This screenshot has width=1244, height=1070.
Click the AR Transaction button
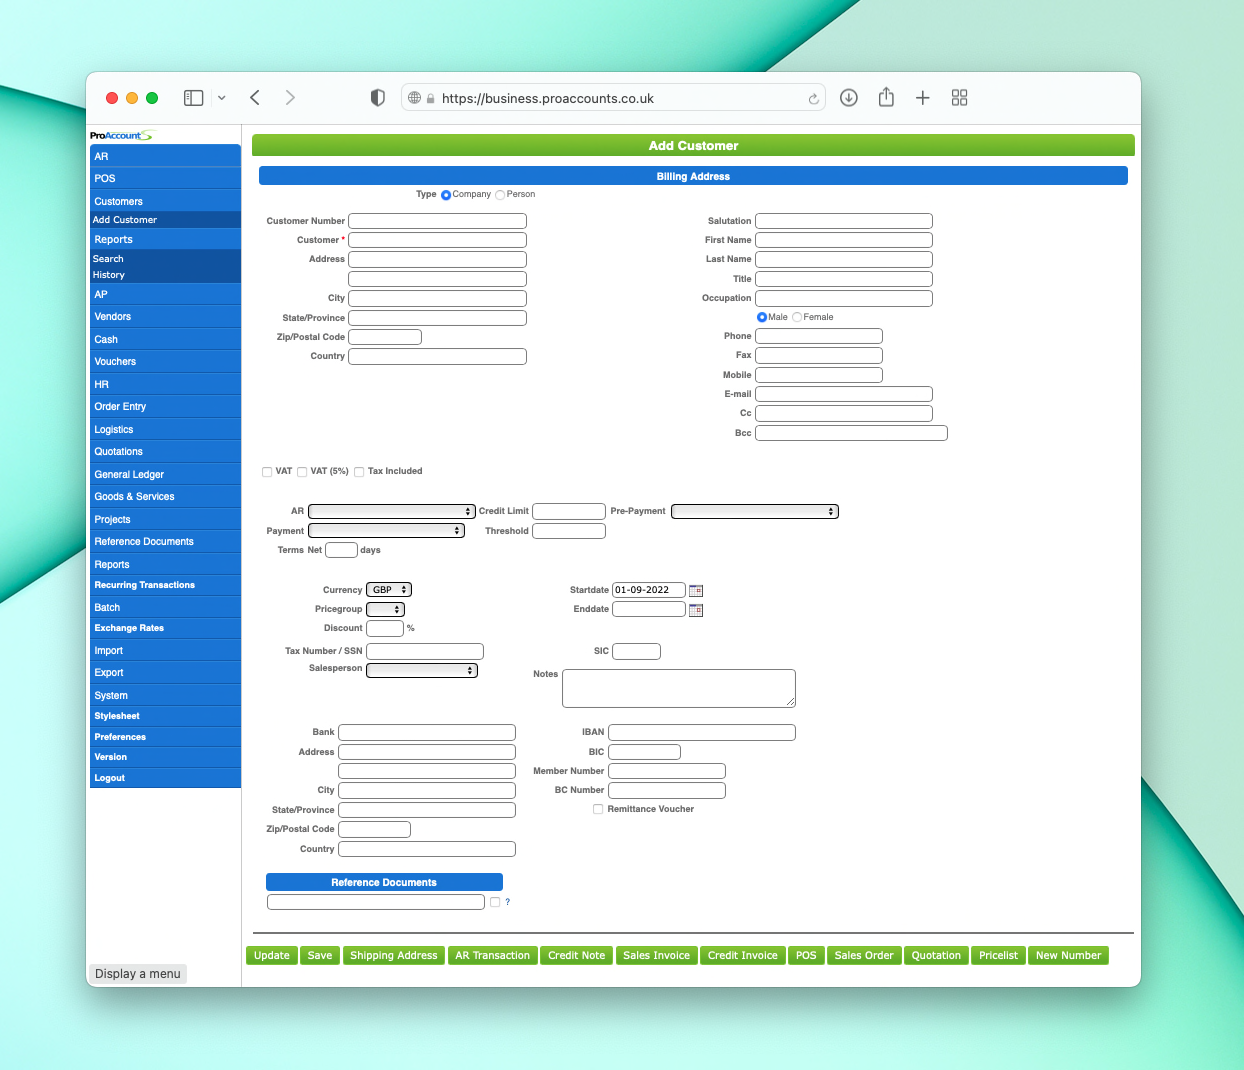click(493, 955)
